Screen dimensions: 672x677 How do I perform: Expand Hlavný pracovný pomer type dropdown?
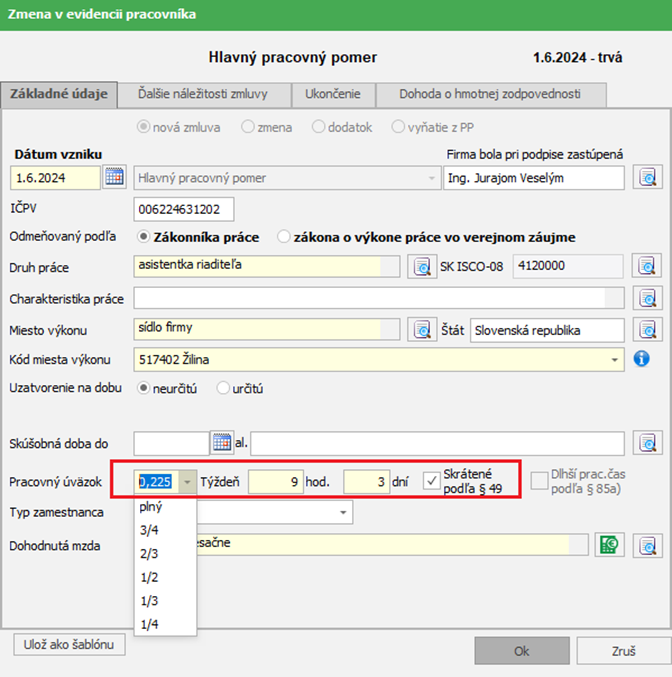point(431,178)
